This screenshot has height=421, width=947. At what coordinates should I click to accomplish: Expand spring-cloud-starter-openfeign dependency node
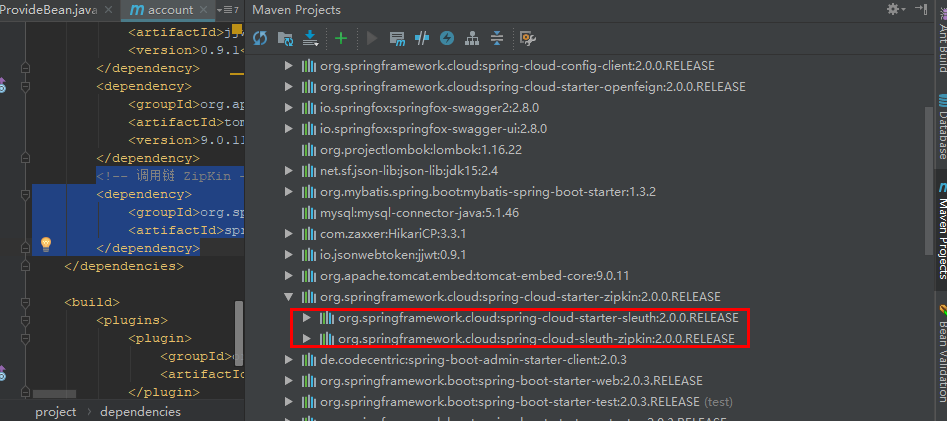point(289,87)
